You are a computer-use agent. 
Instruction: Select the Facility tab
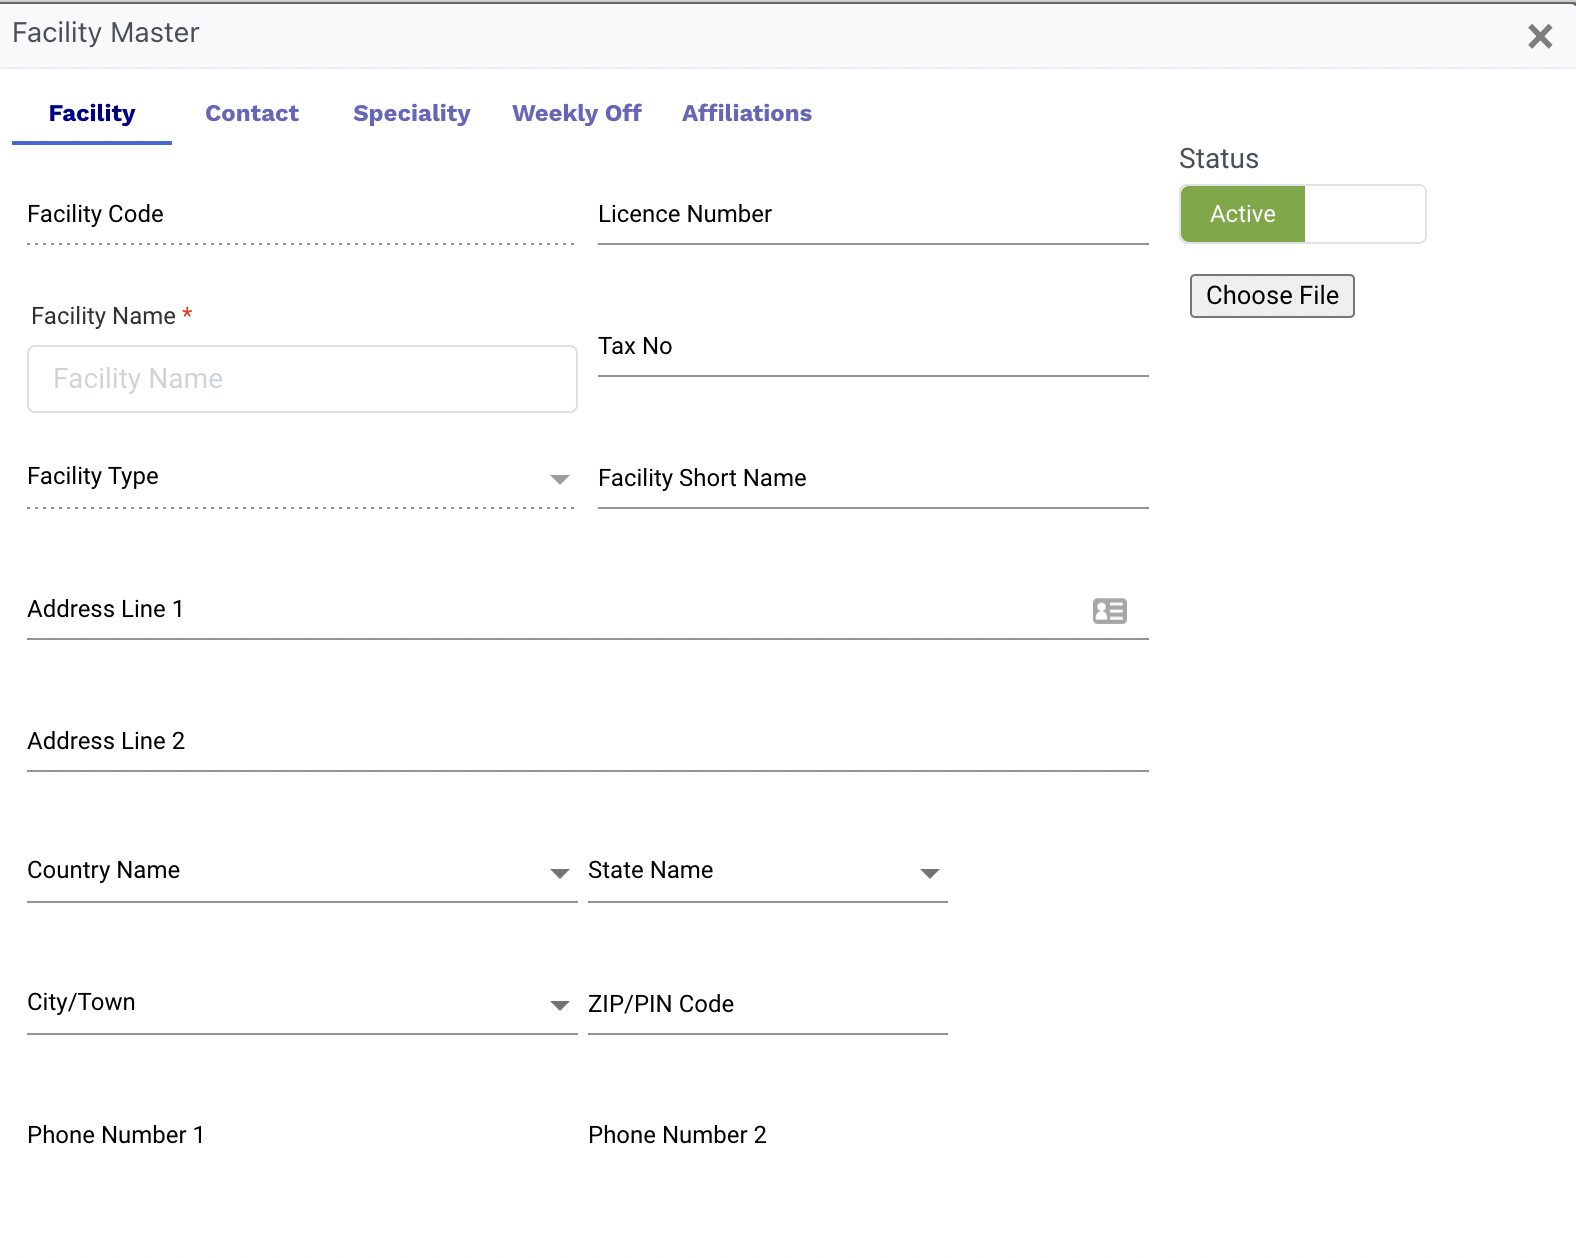tap(92, 114)
